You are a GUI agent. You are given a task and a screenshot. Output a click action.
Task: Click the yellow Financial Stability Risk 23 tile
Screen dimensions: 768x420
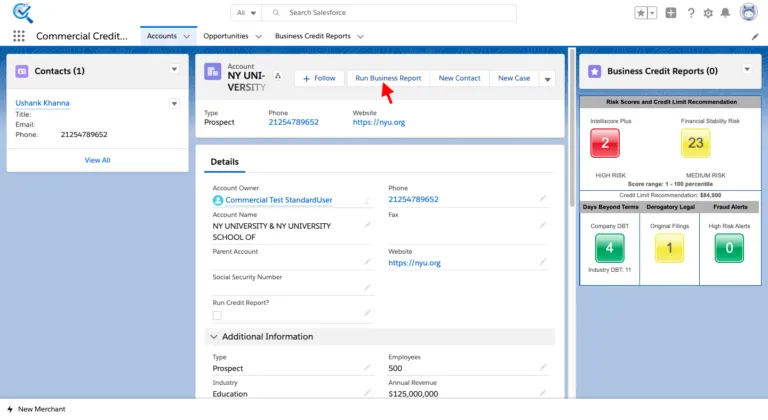[696, 143]
